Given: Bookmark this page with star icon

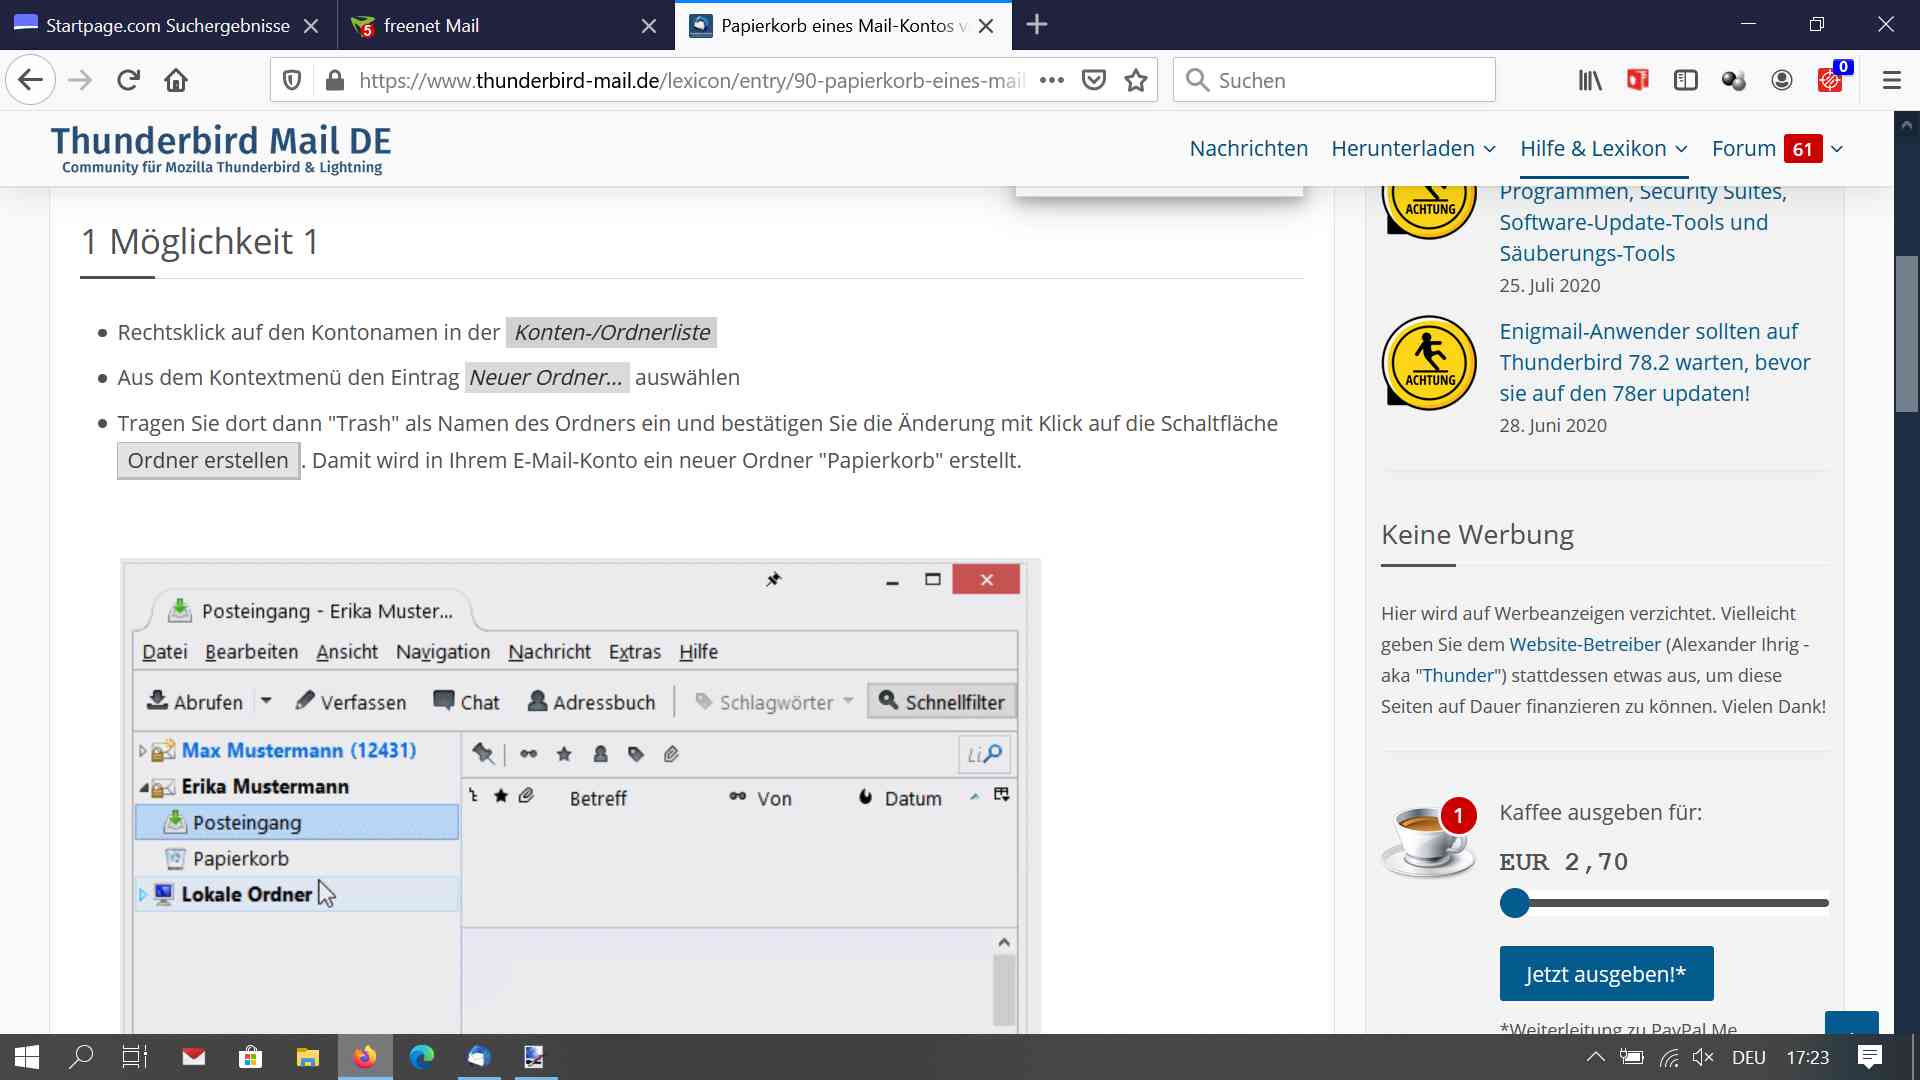Looking at the screenshot, I should coord(1136,80).
